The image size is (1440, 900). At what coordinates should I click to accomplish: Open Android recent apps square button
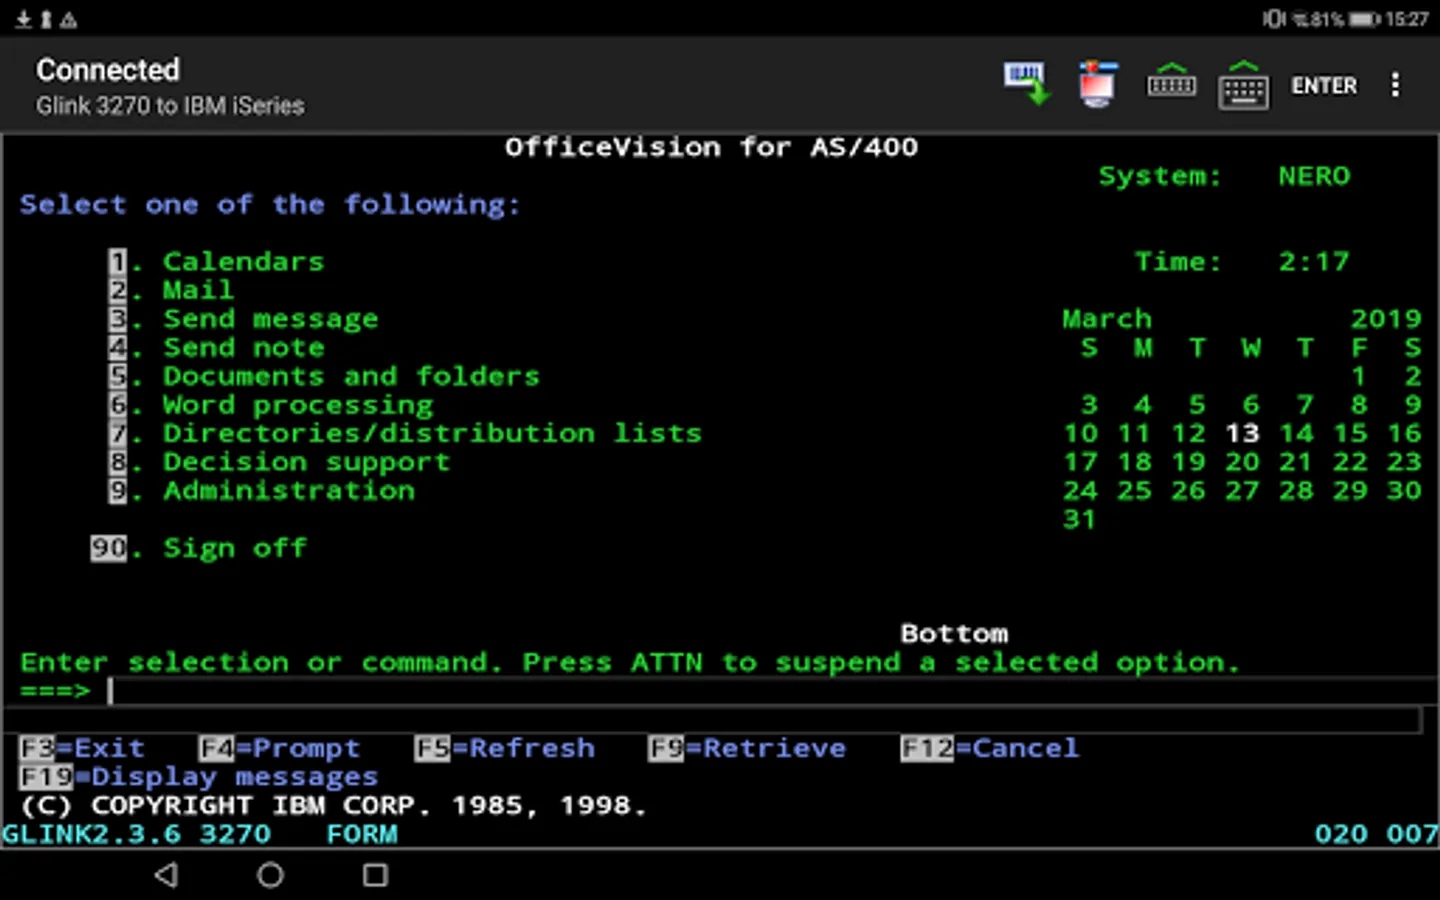(x=375, y=875)
